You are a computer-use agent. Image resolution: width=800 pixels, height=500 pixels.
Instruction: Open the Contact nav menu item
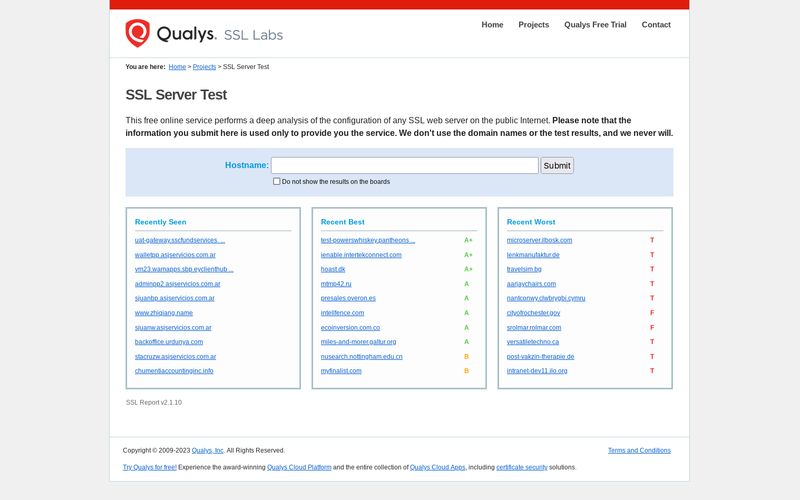tap(656, 24)
